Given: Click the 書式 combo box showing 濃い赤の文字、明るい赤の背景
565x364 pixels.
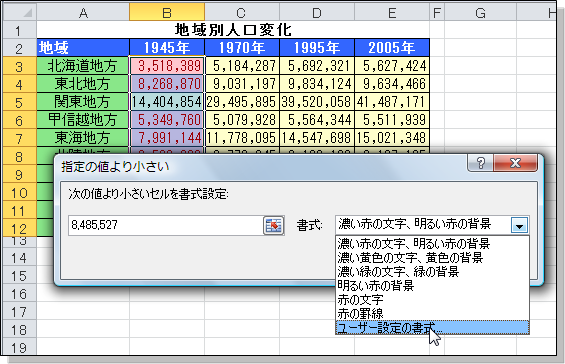Looking at the screenshot, I should coord(432,225).
